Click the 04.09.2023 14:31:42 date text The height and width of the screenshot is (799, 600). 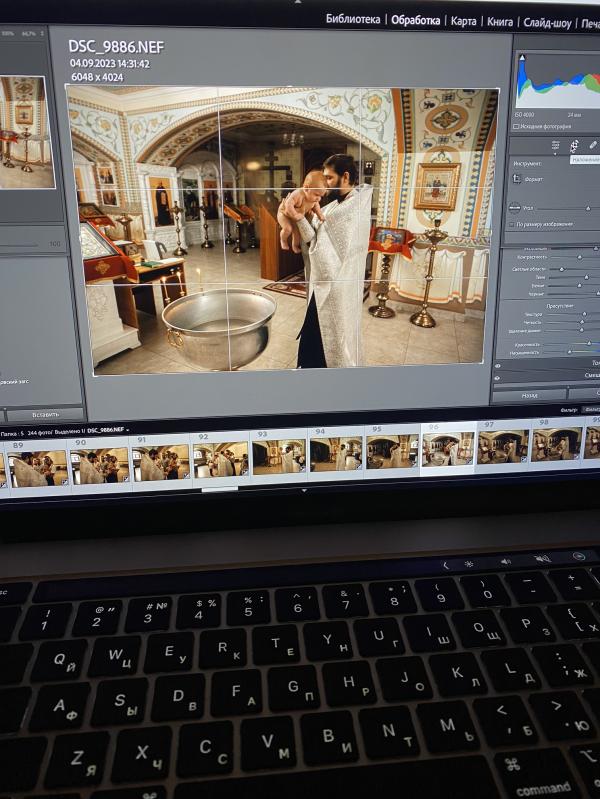(110, 64)
